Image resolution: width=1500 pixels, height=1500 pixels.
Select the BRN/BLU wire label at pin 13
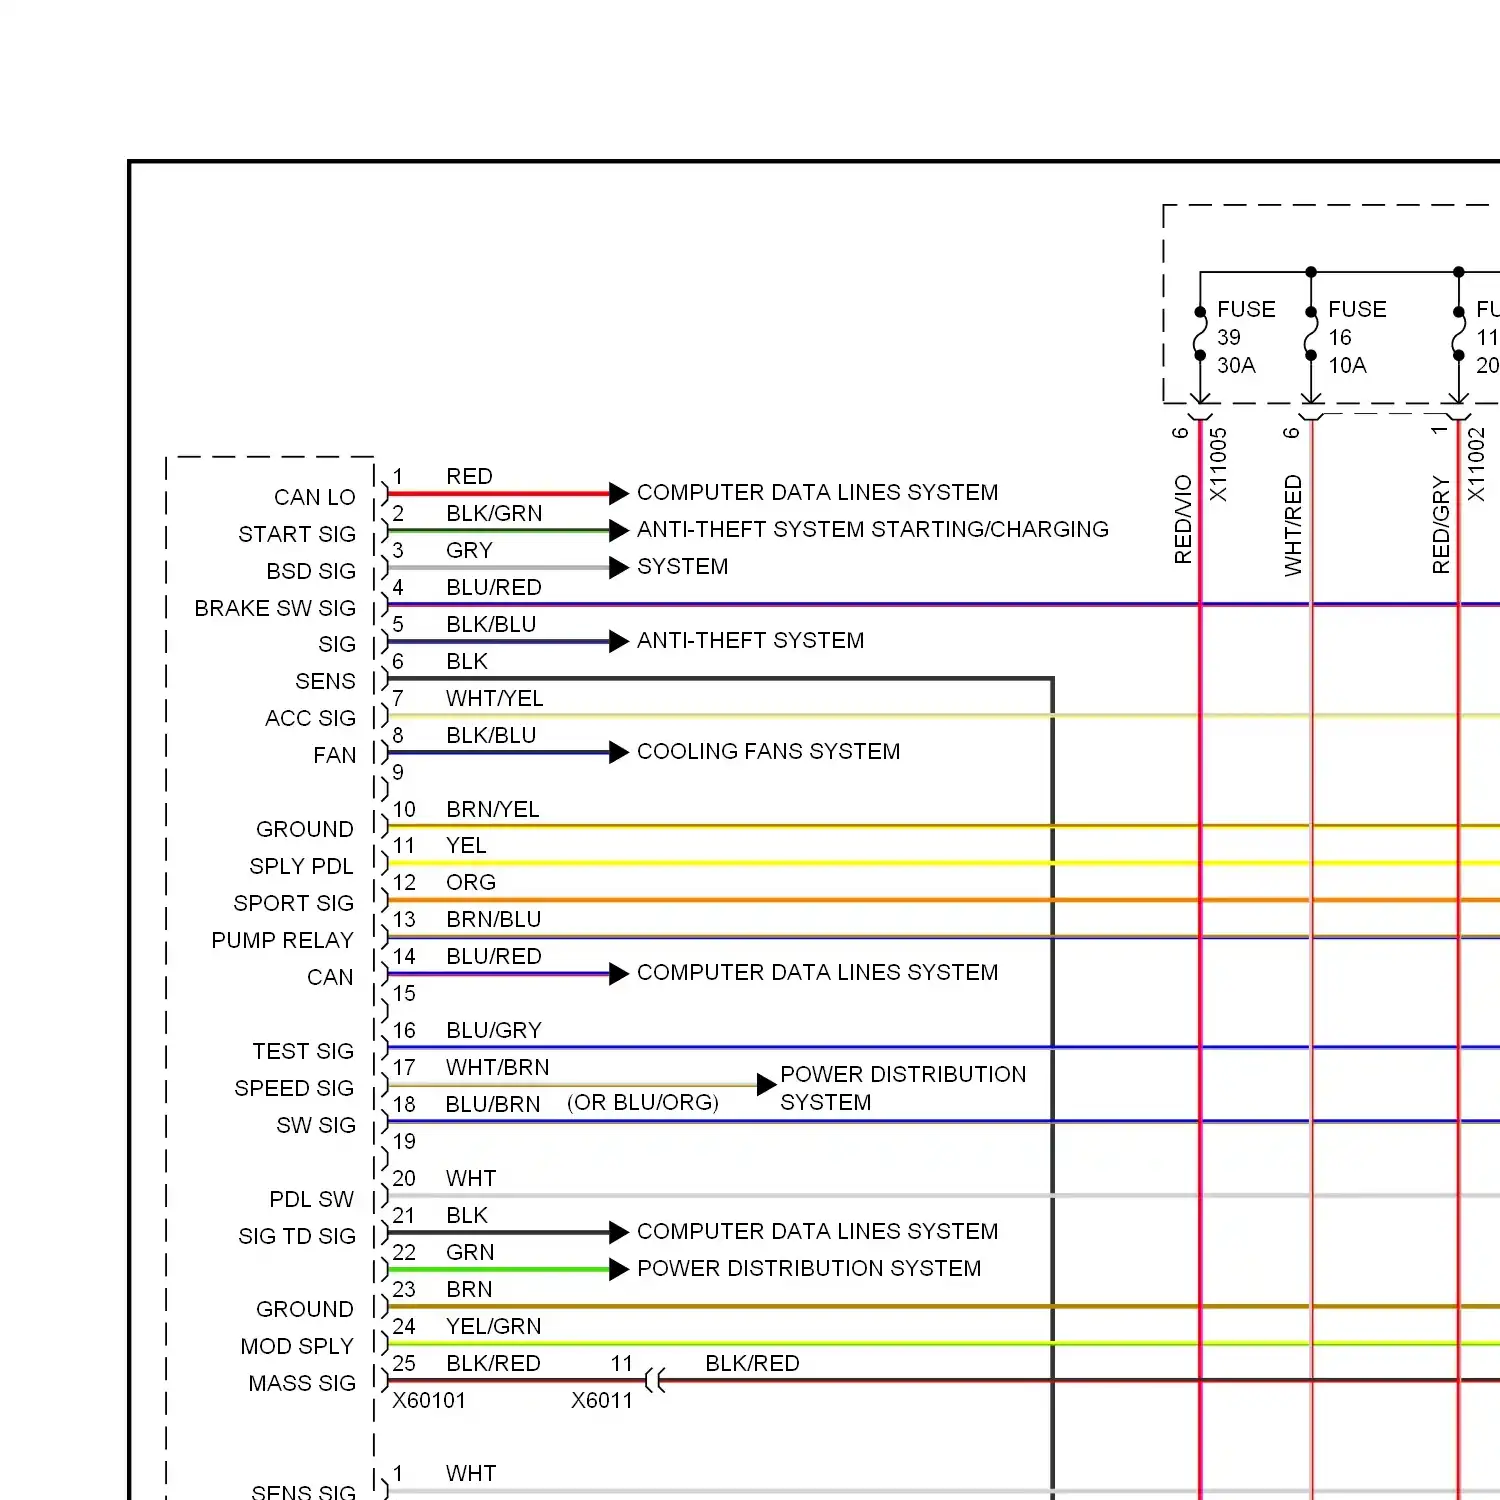[494, 919]
